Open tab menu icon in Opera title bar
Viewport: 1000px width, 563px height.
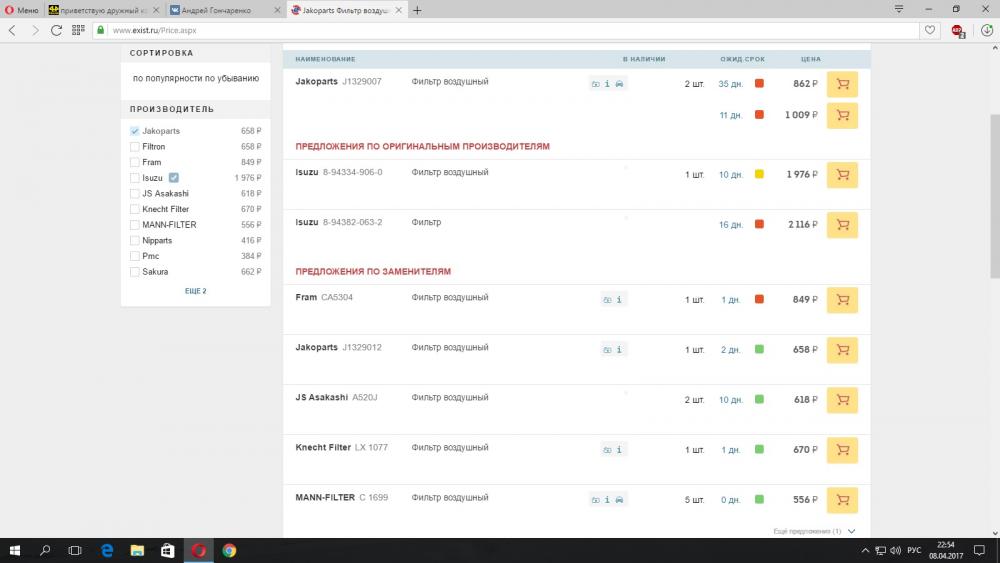899,9
